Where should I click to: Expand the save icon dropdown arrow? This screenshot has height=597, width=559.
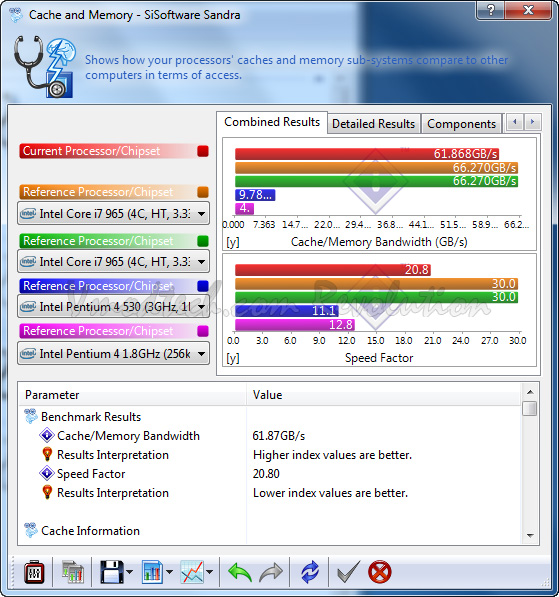pyautogui.click(x=129, y=572)
